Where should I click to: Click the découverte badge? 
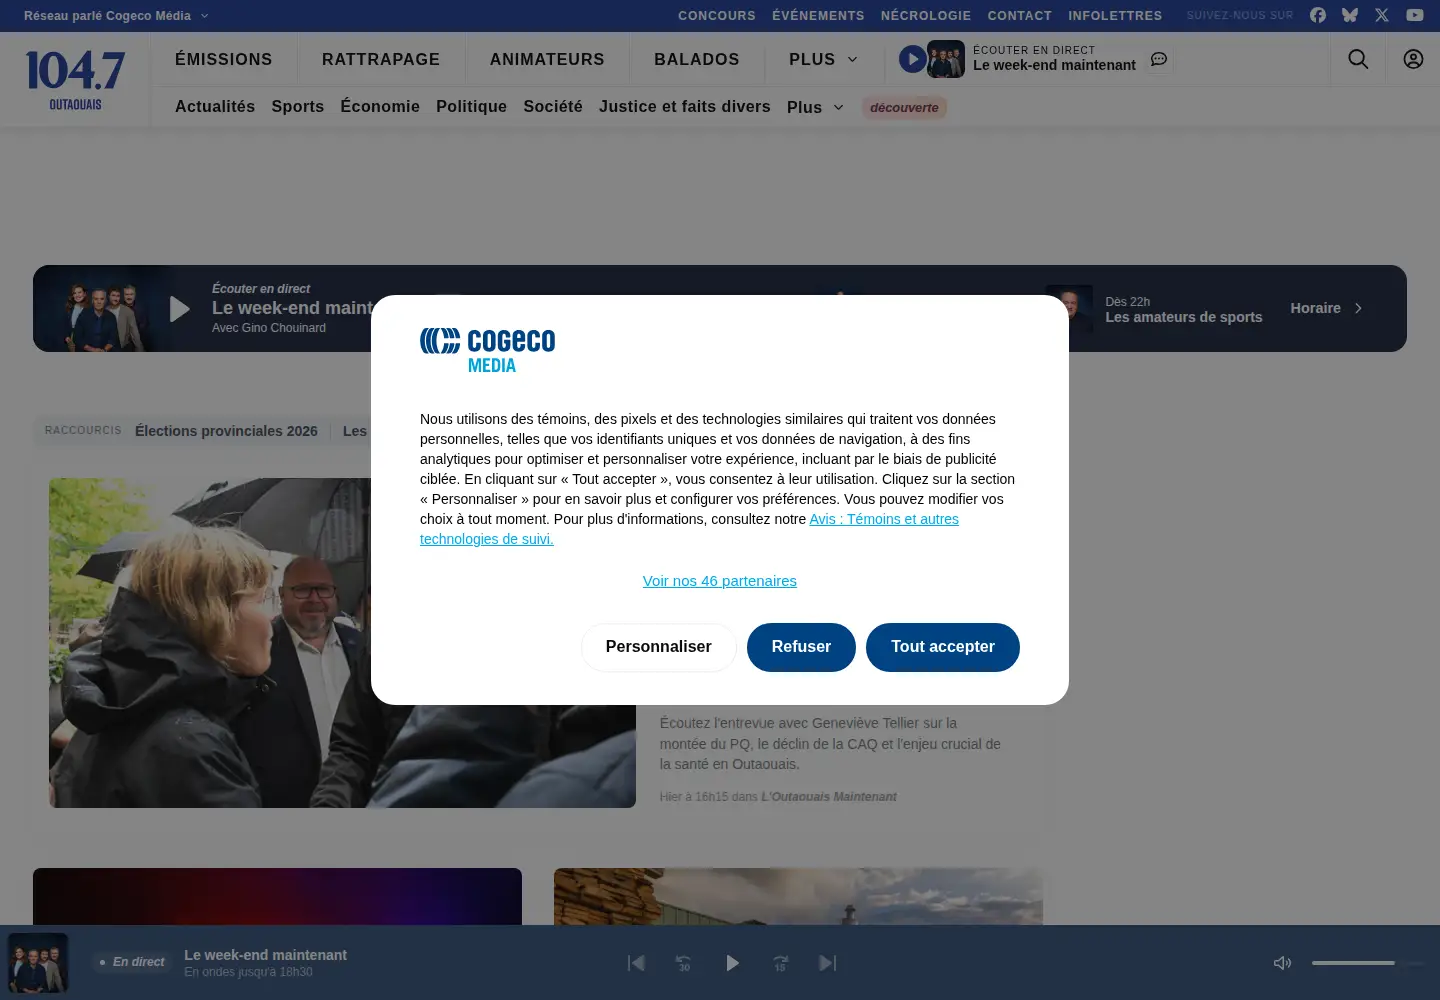pos(904,108)
